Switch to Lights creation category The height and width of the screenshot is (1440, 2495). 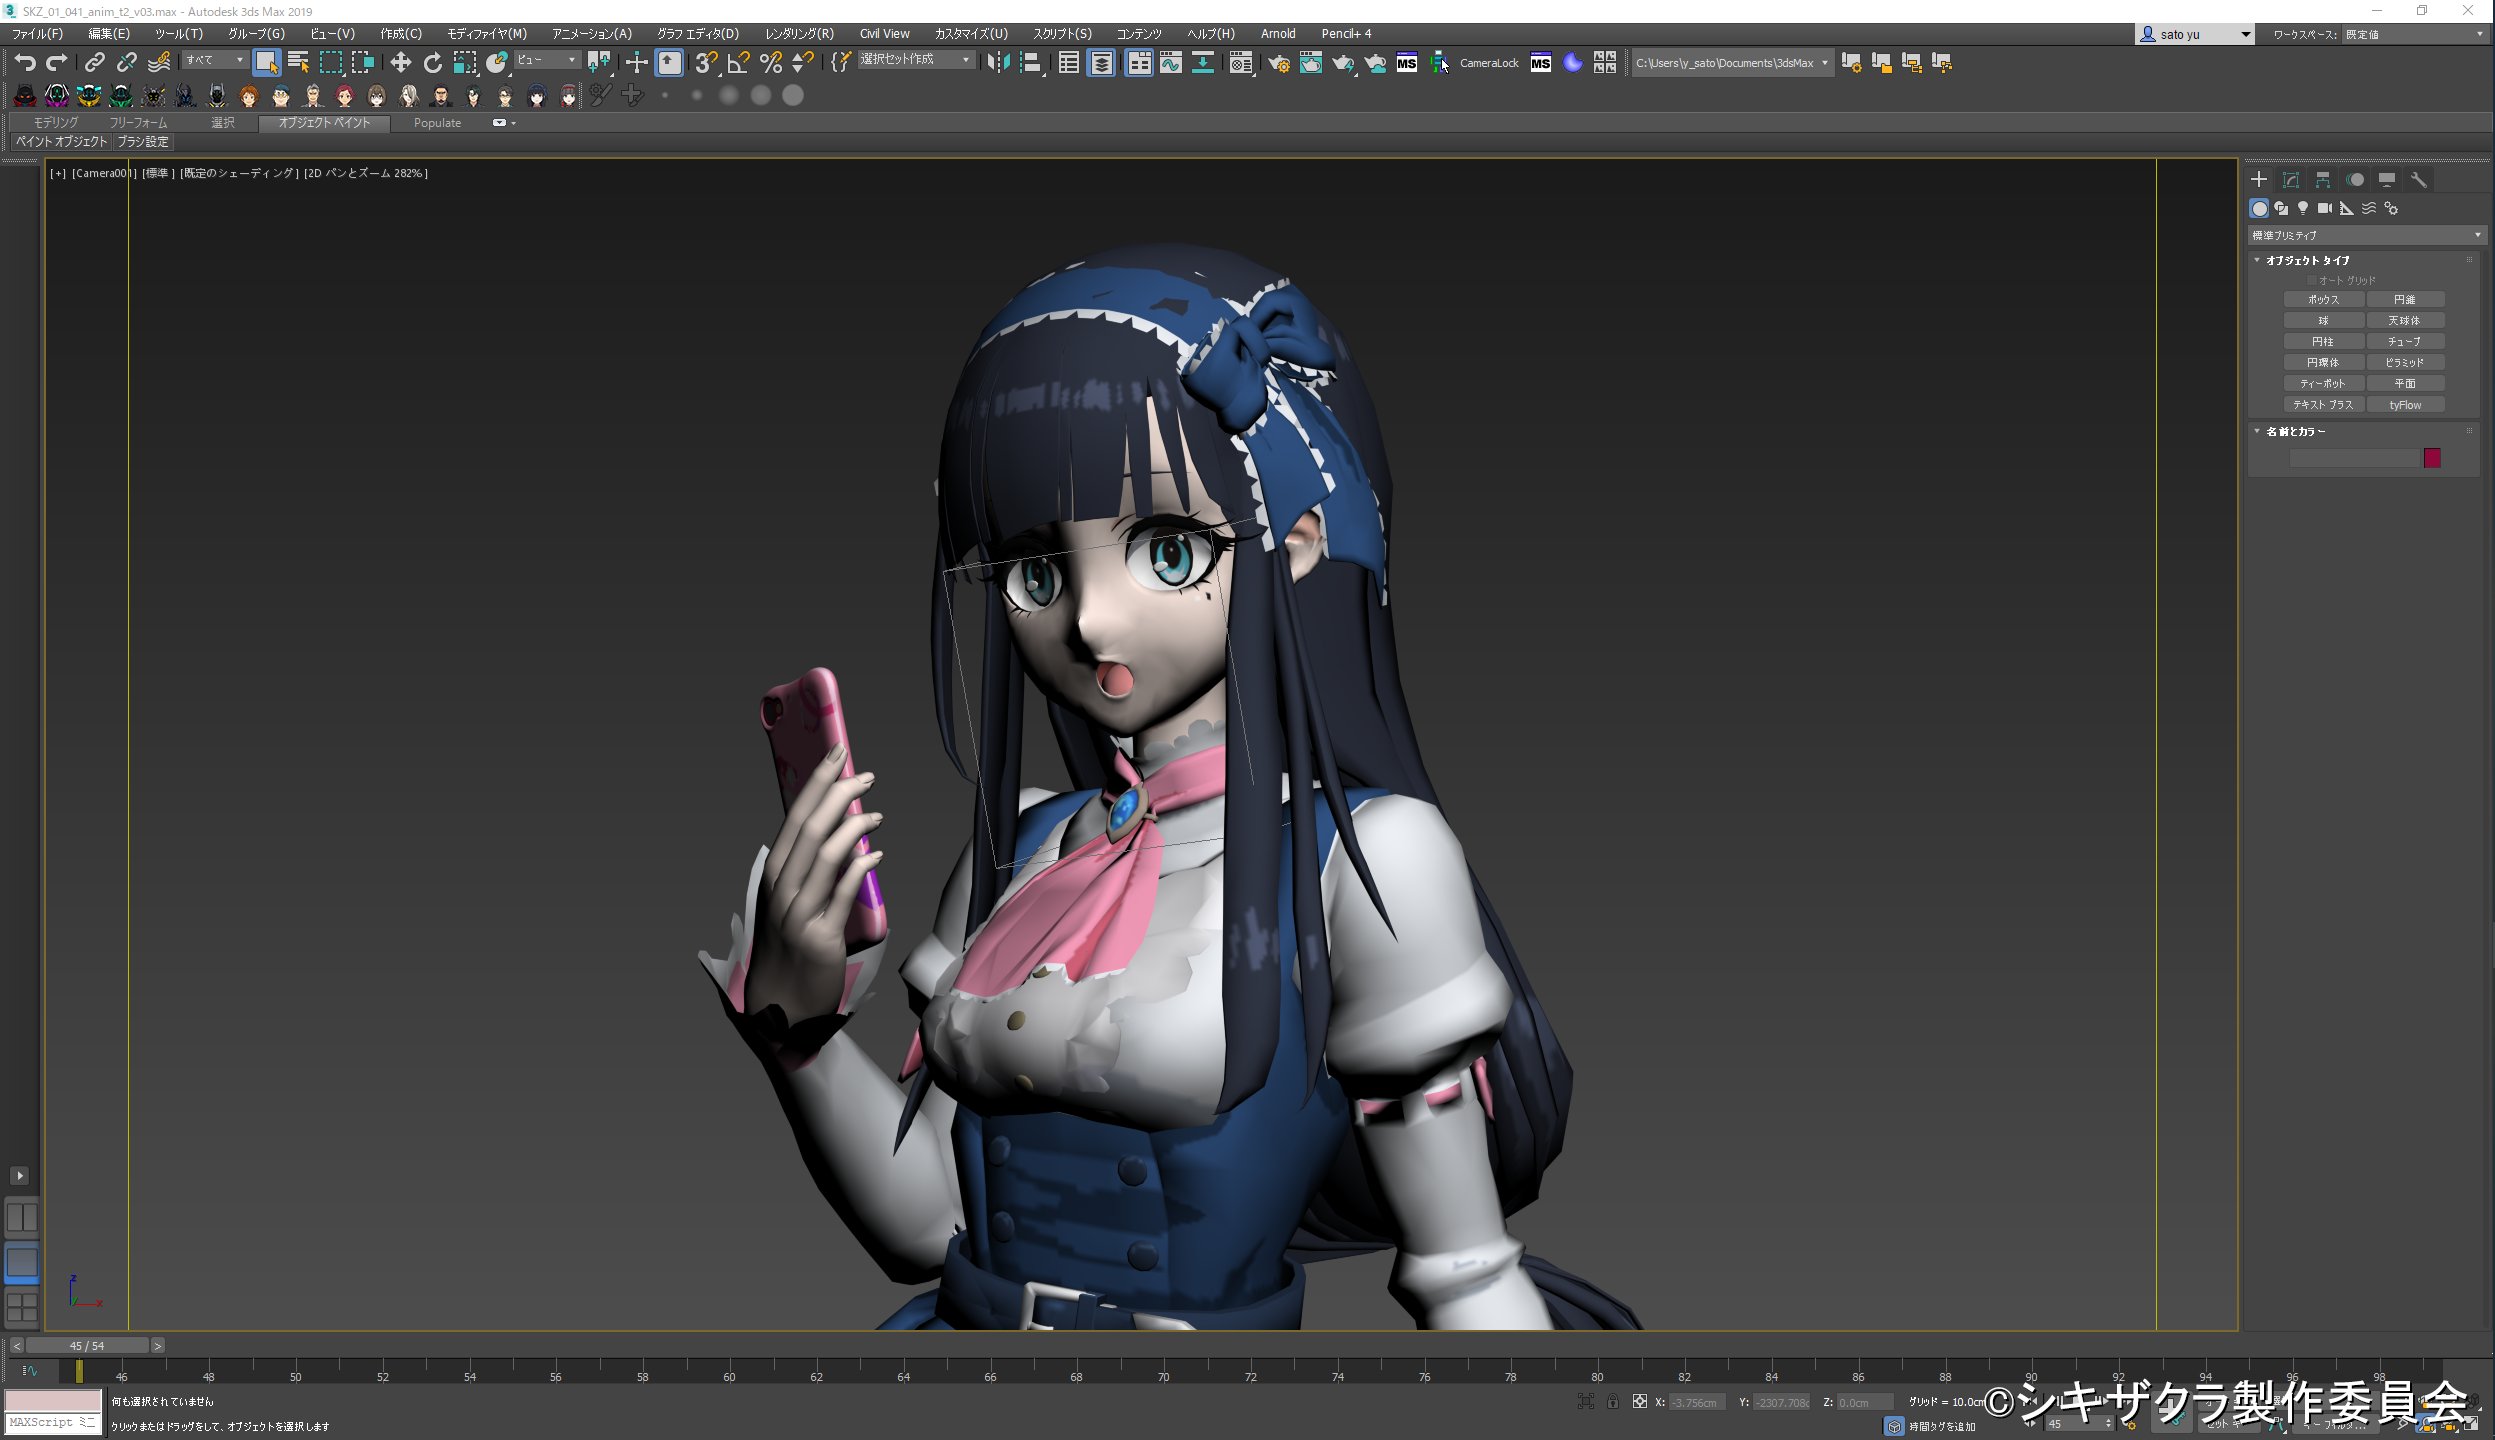coord(2303,208)
